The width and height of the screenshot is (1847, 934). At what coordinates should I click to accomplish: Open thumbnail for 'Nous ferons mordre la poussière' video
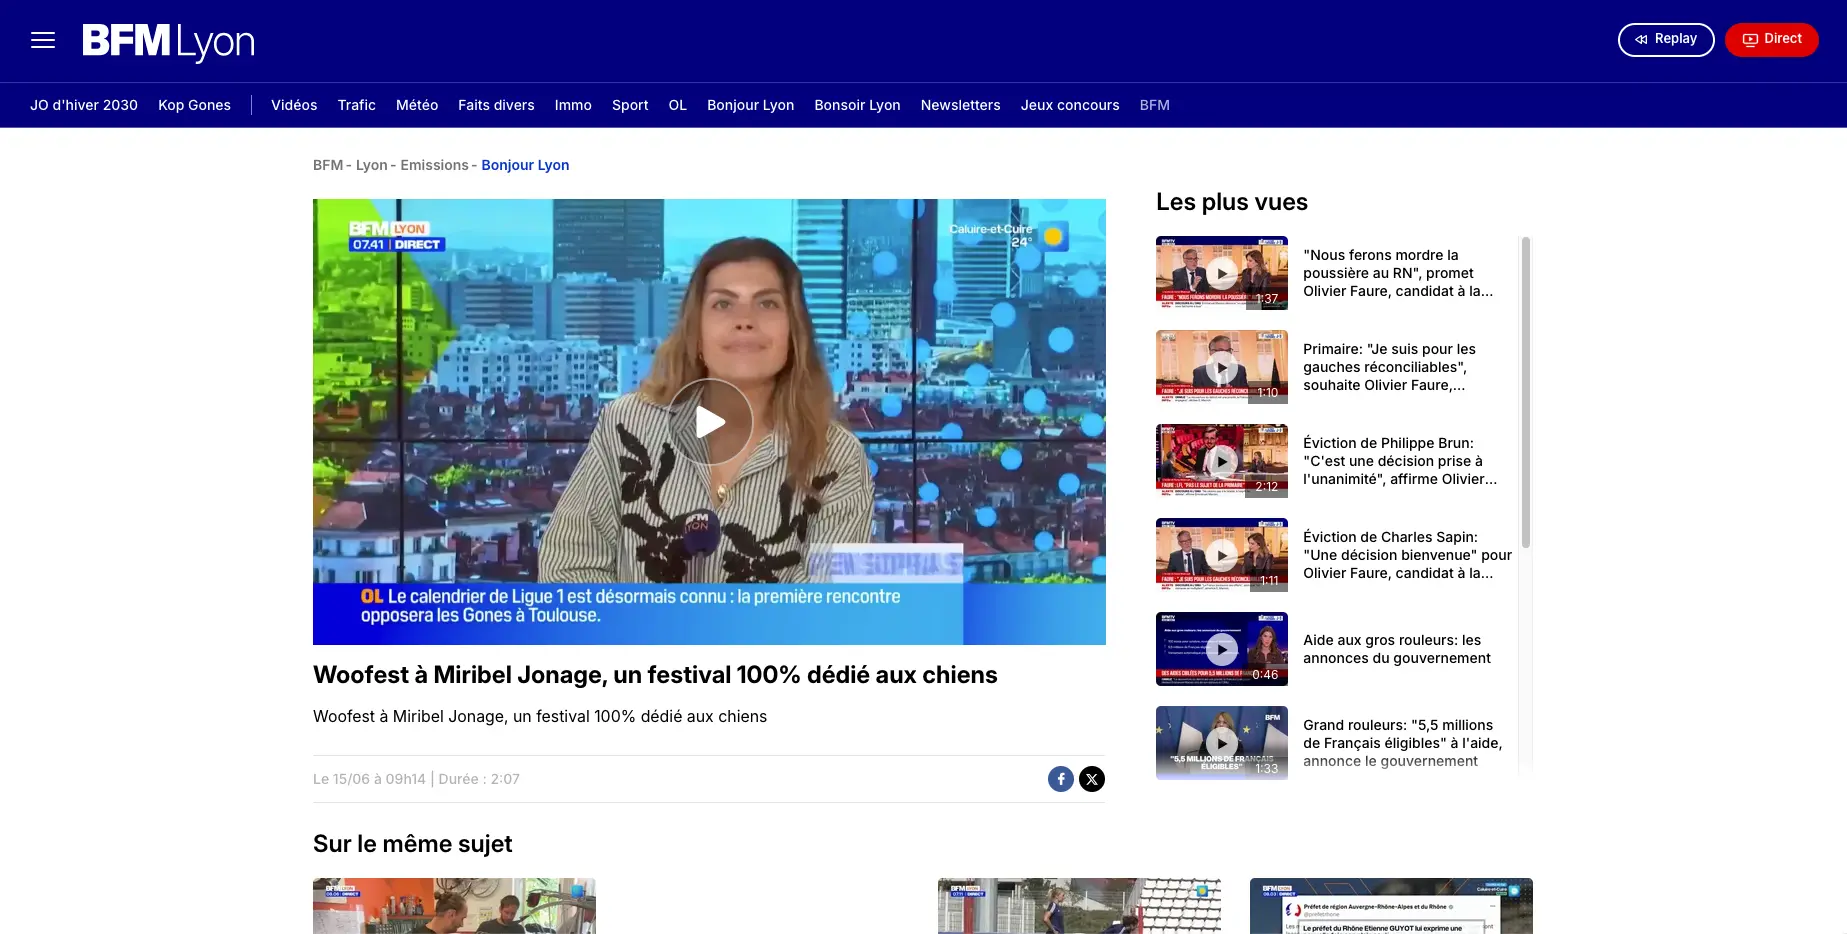[1222, 273]
